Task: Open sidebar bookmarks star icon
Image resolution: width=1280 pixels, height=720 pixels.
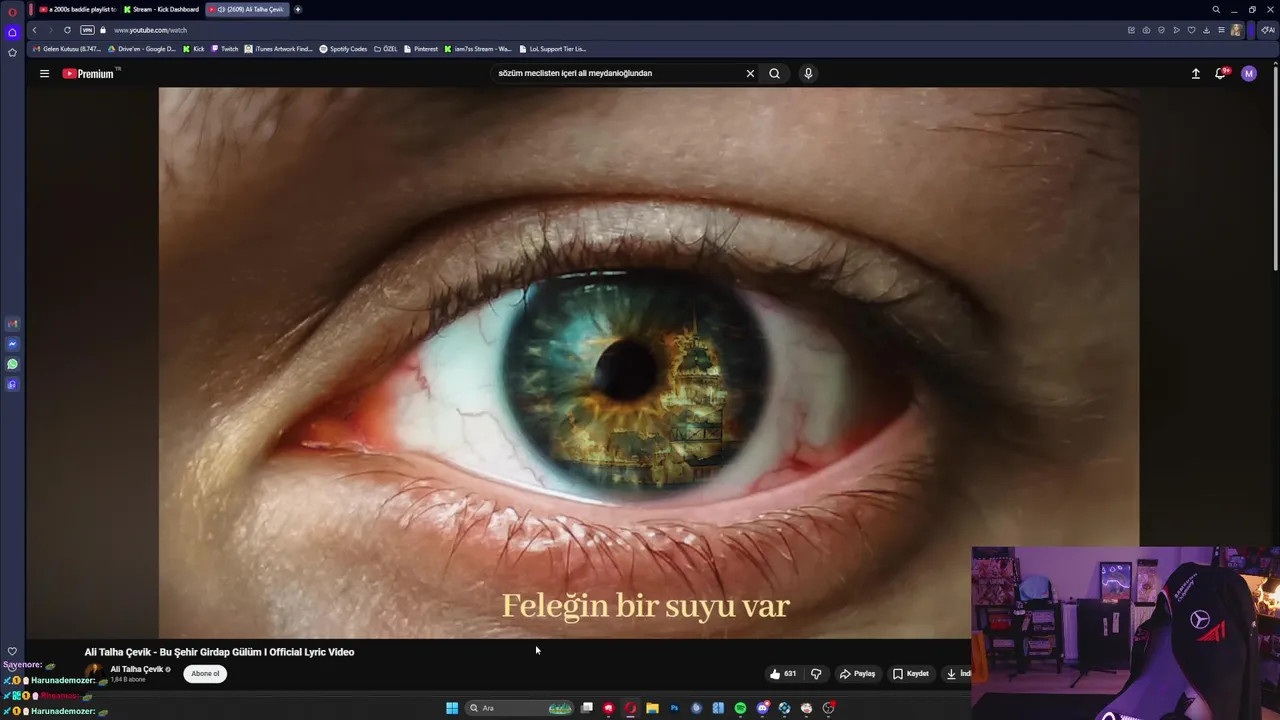Action: (x=12, y=52)
